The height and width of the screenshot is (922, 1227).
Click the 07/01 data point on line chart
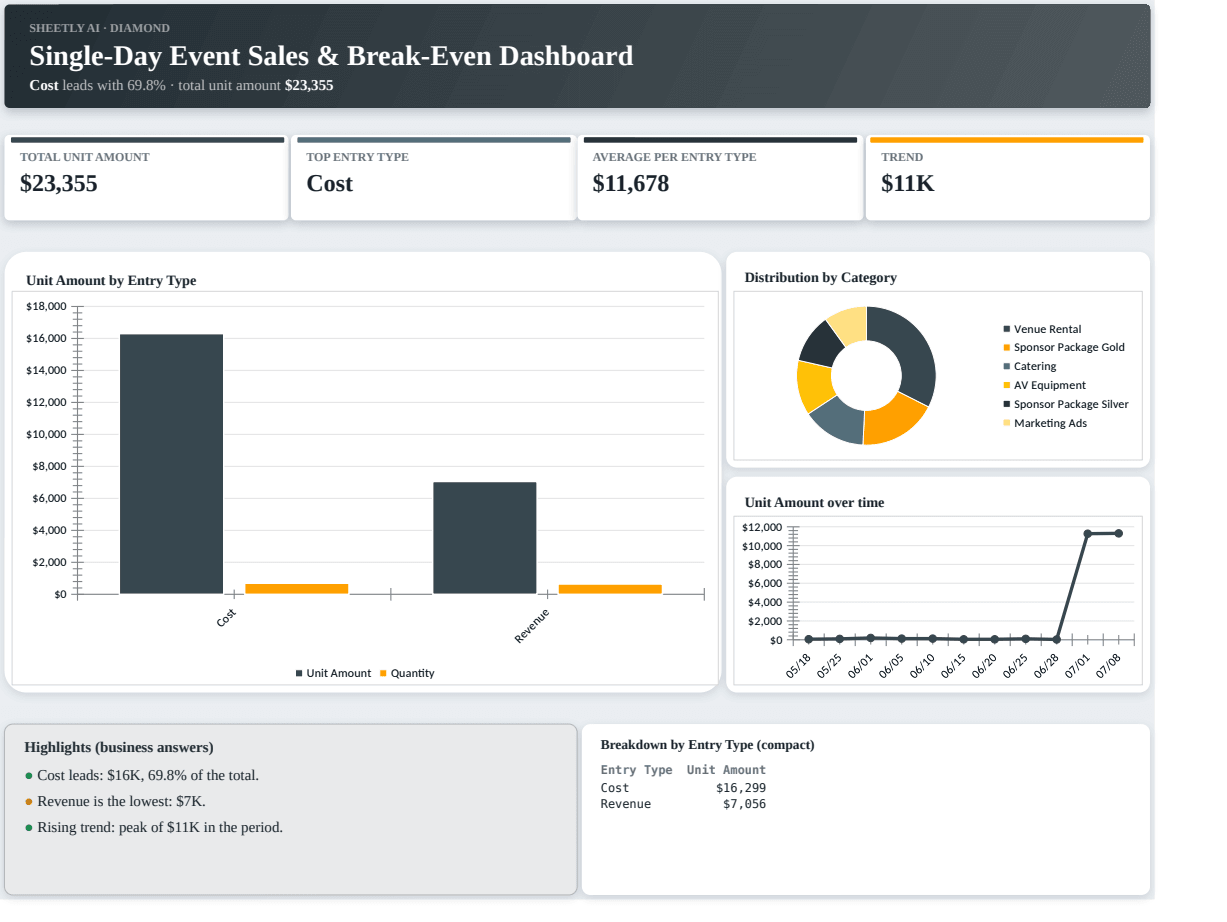click(1088, 534)
